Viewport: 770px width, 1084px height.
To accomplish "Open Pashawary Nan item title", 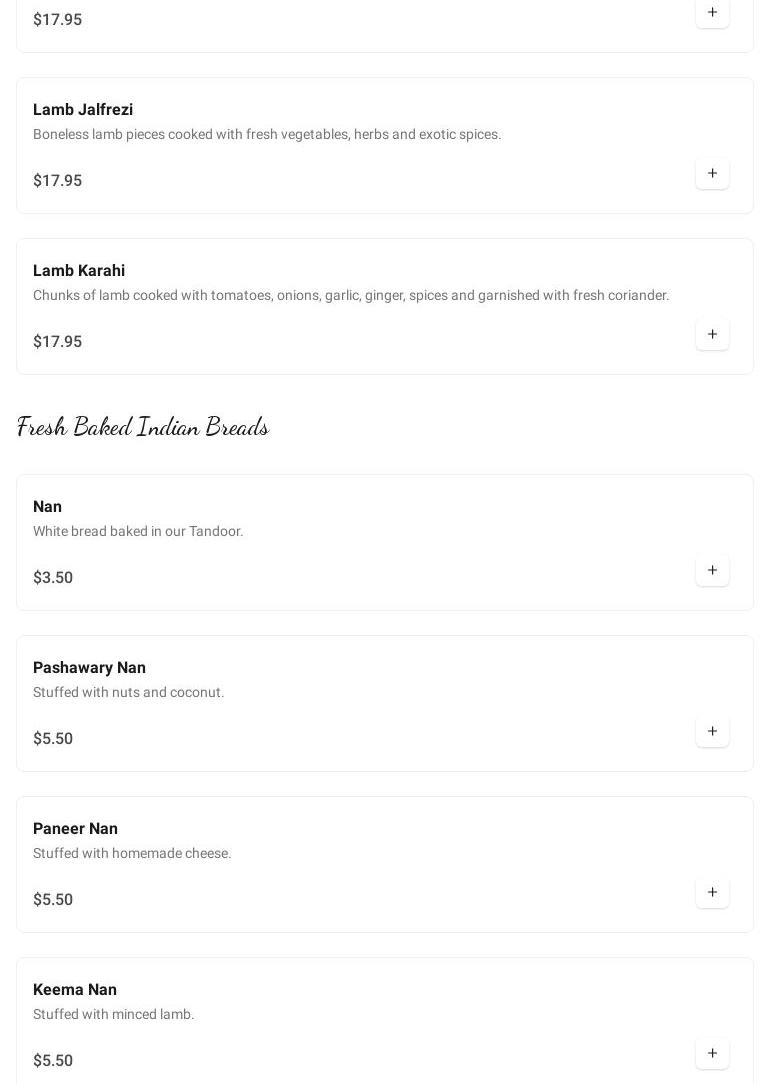I will [x=89, y=668].
